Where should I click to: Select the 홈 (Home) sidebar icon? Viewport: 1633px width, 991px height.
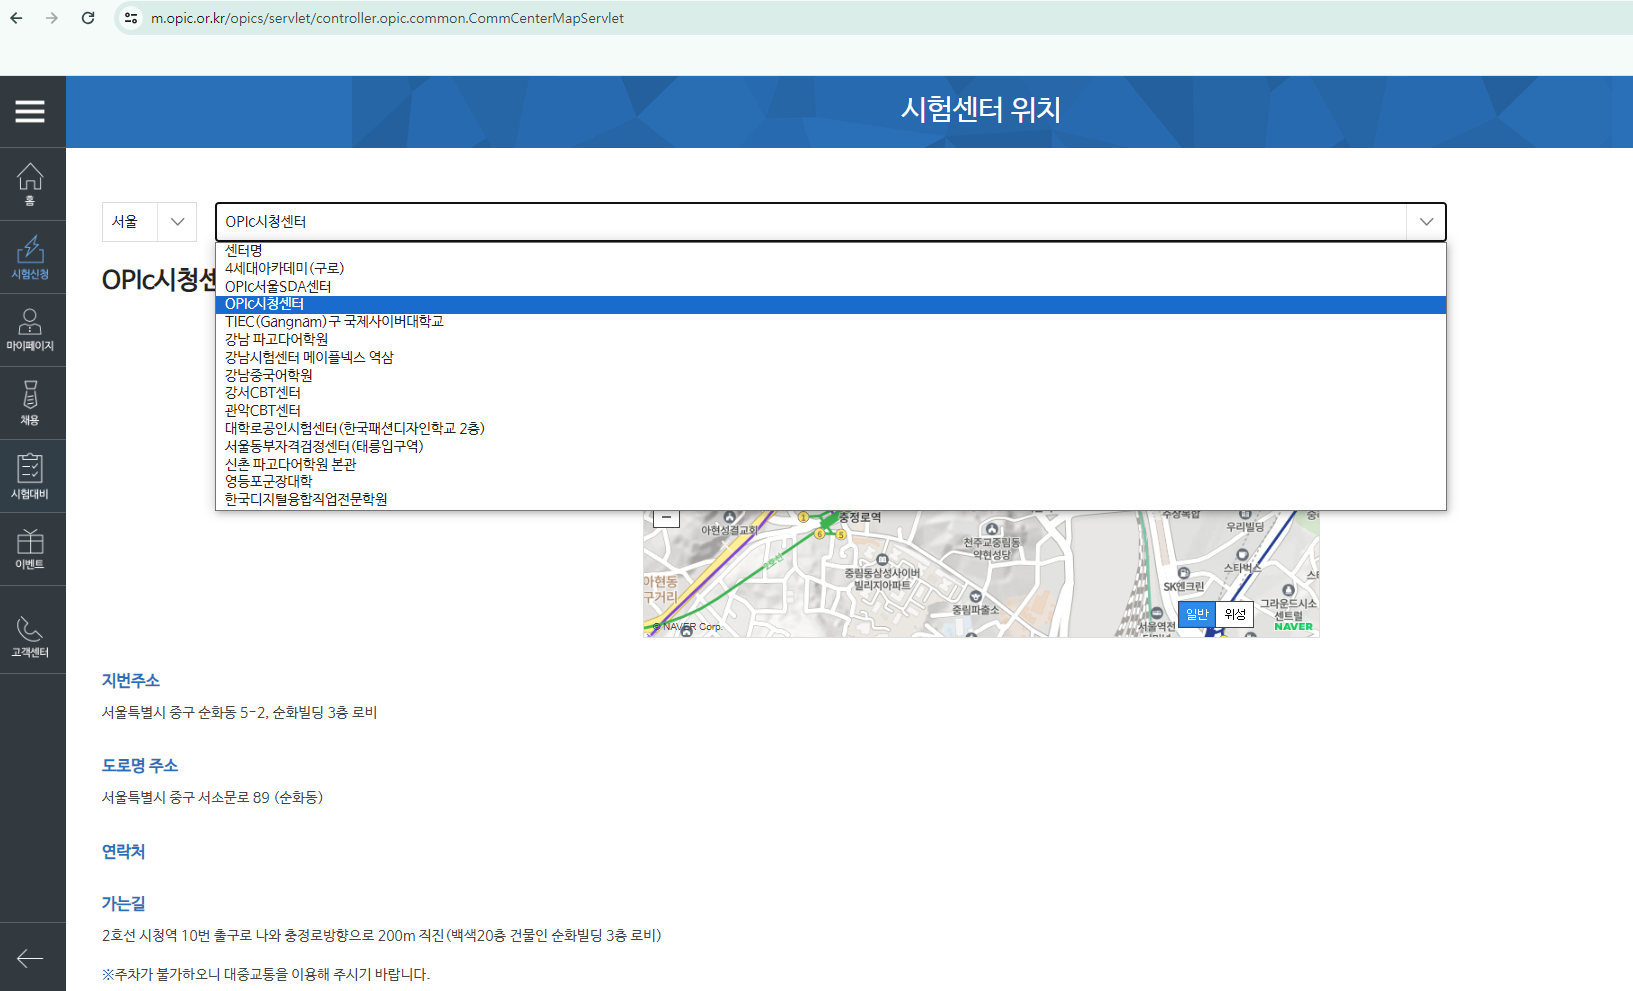tap(31, 183)
